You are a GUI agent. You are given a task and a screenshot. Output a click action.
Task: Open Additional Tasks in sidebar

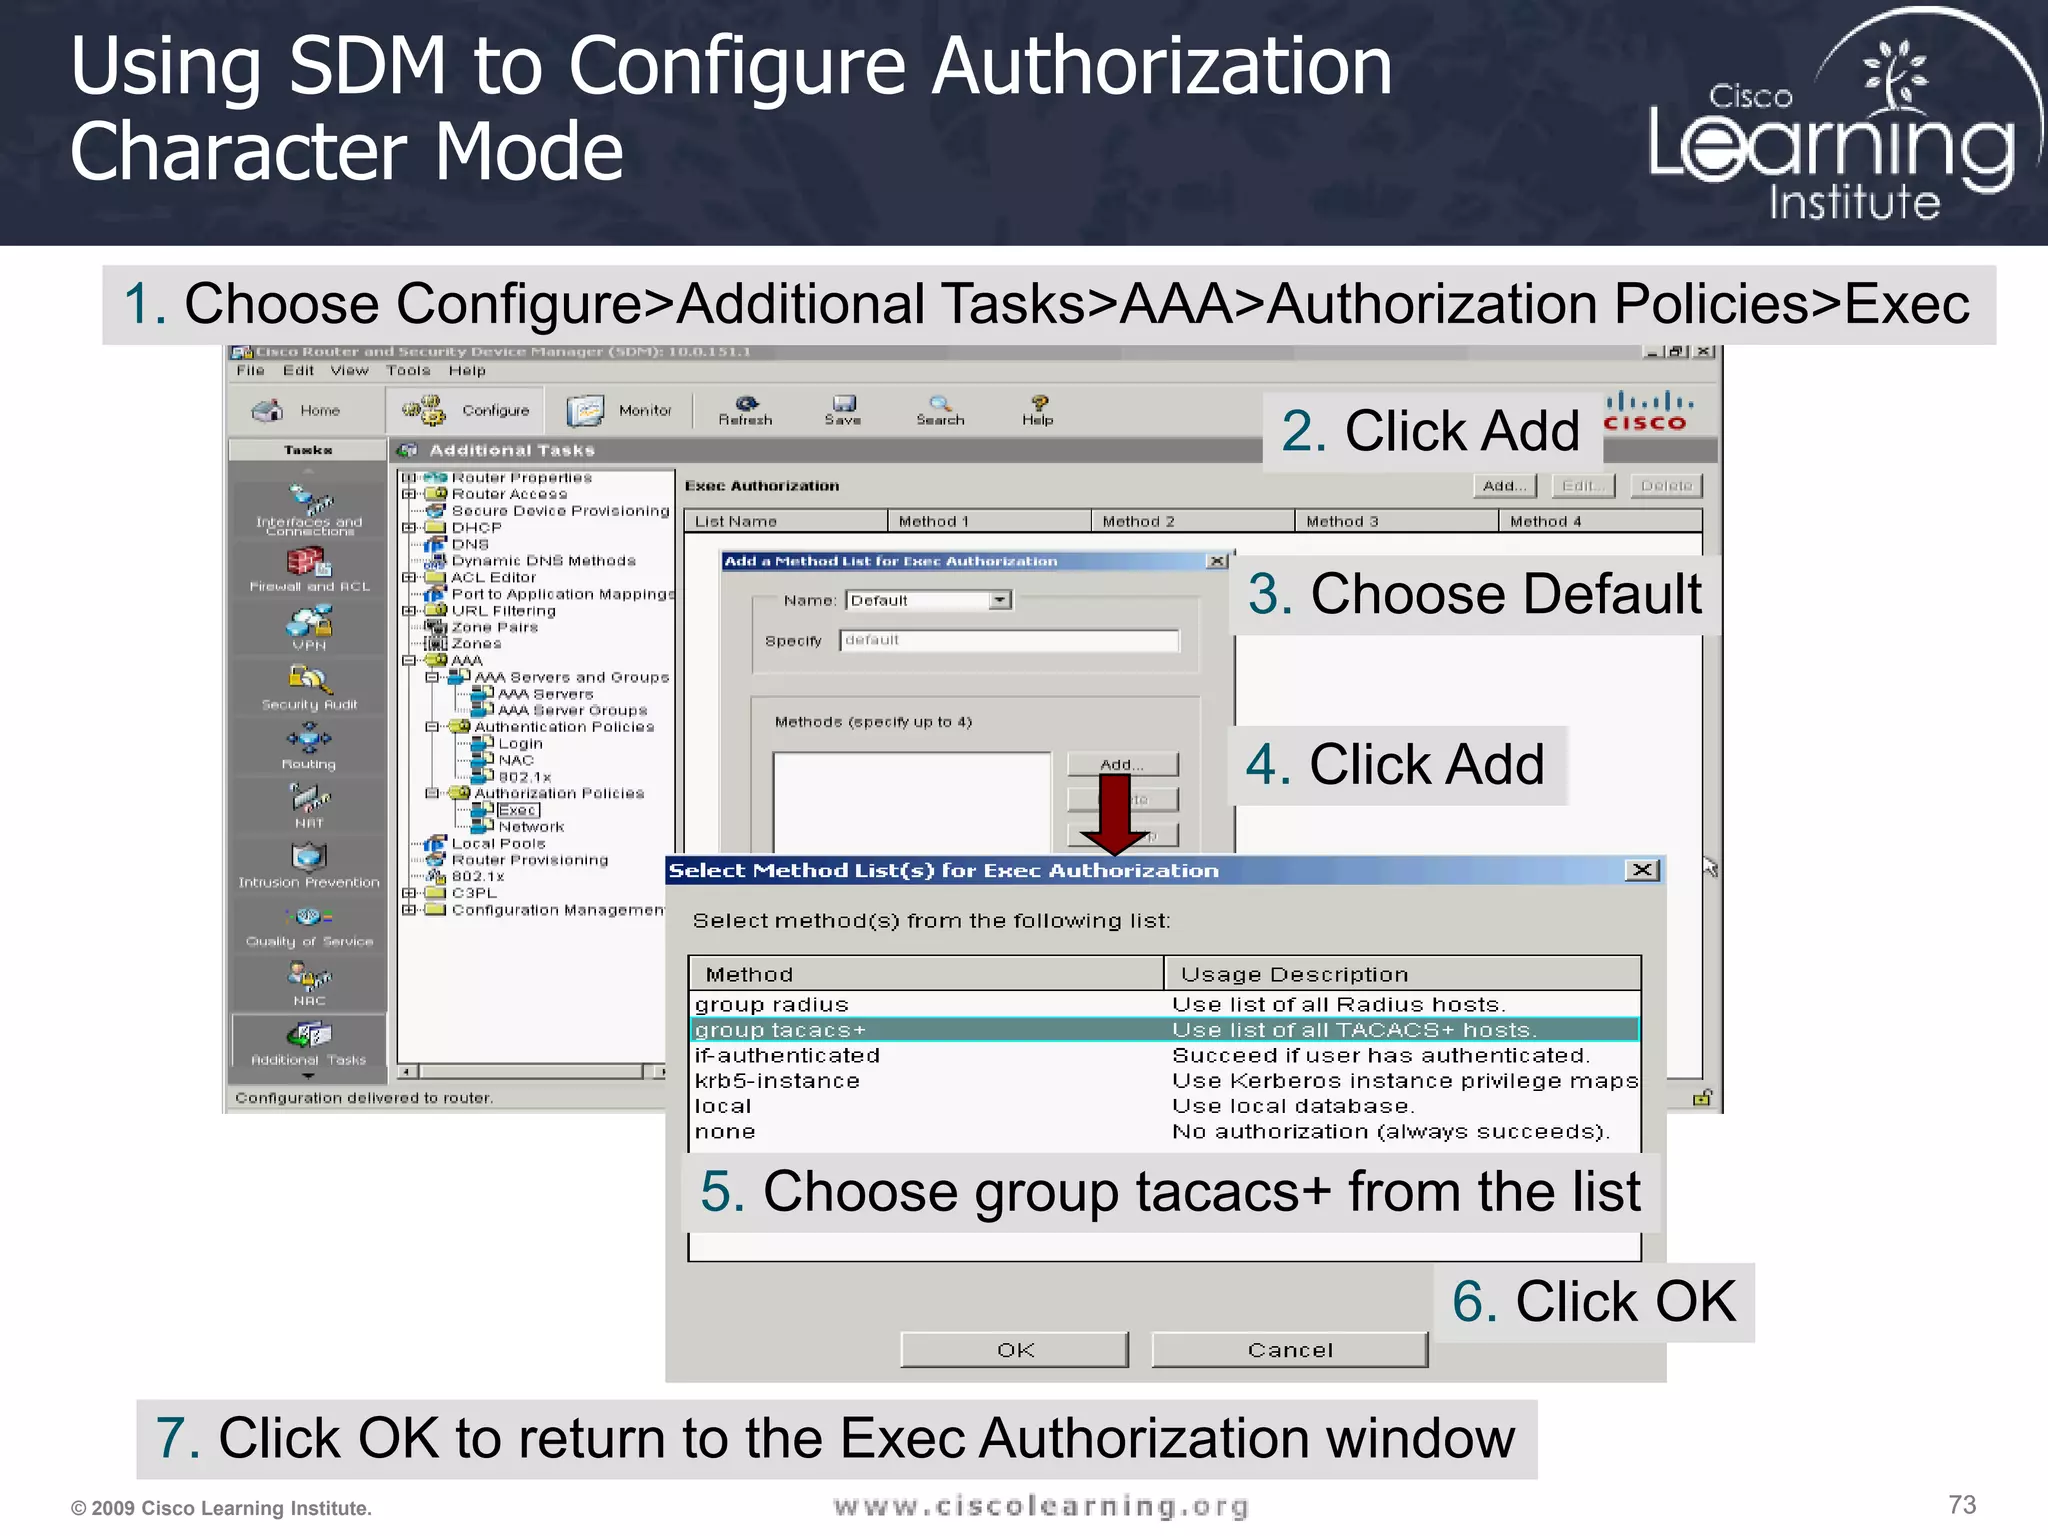coord(309,1042)
